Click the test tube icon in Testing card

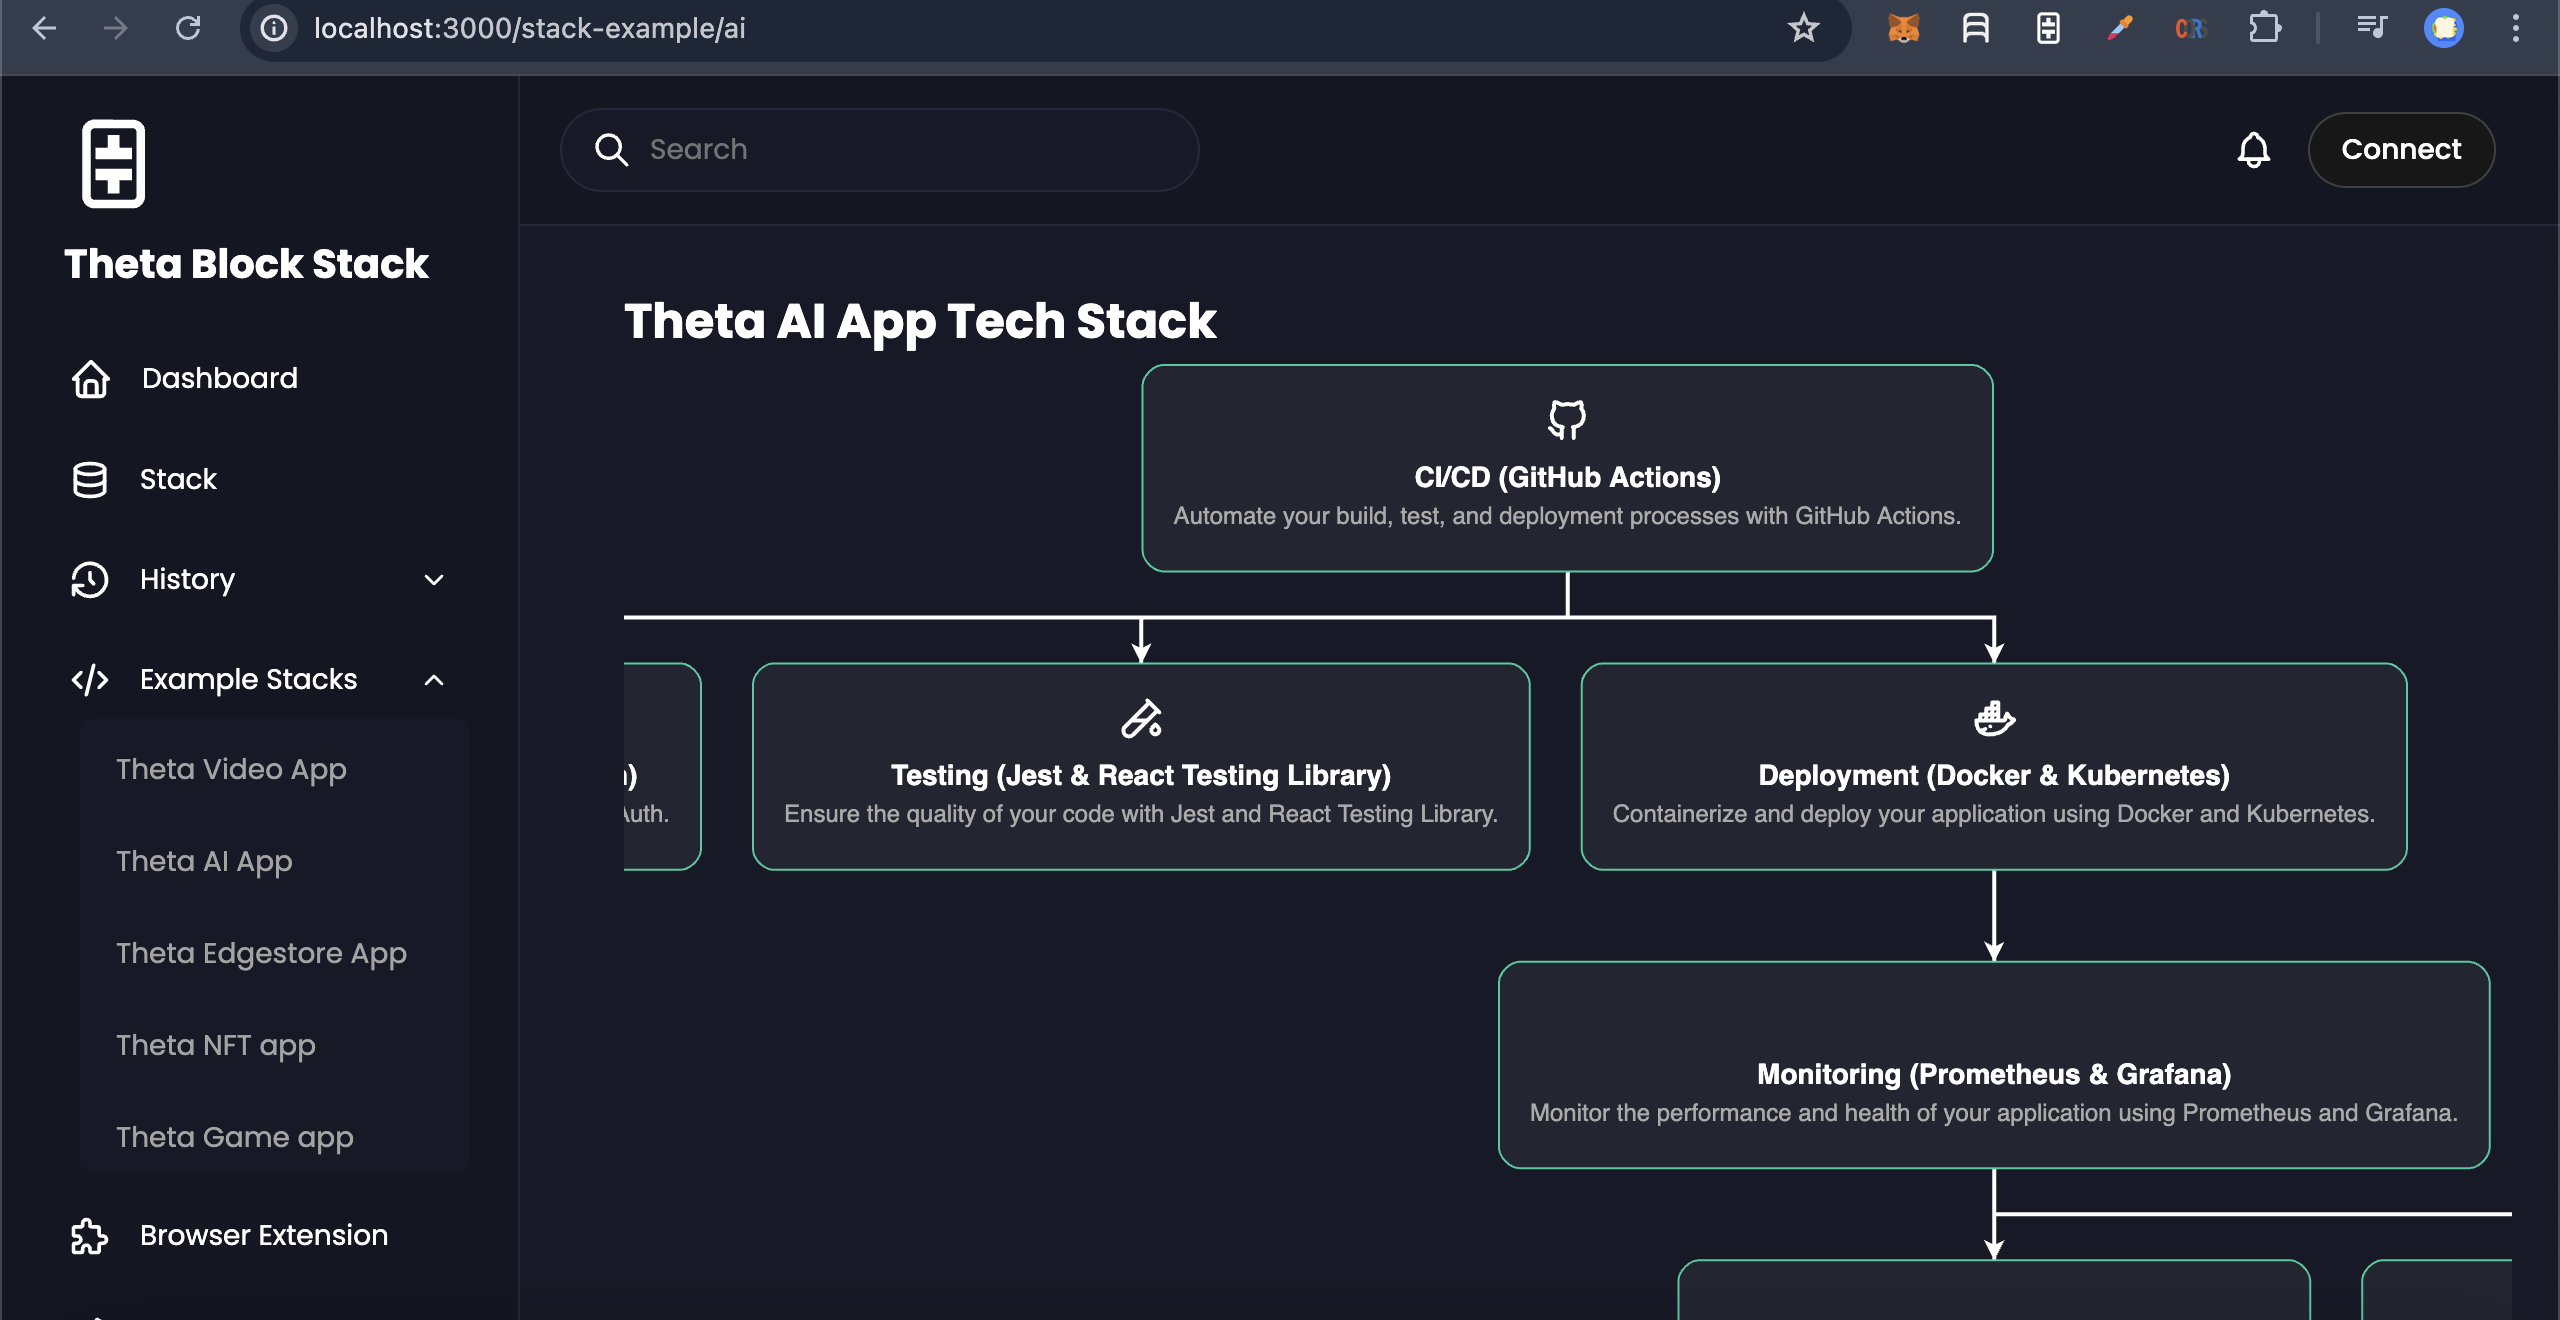click(1141, 719)
